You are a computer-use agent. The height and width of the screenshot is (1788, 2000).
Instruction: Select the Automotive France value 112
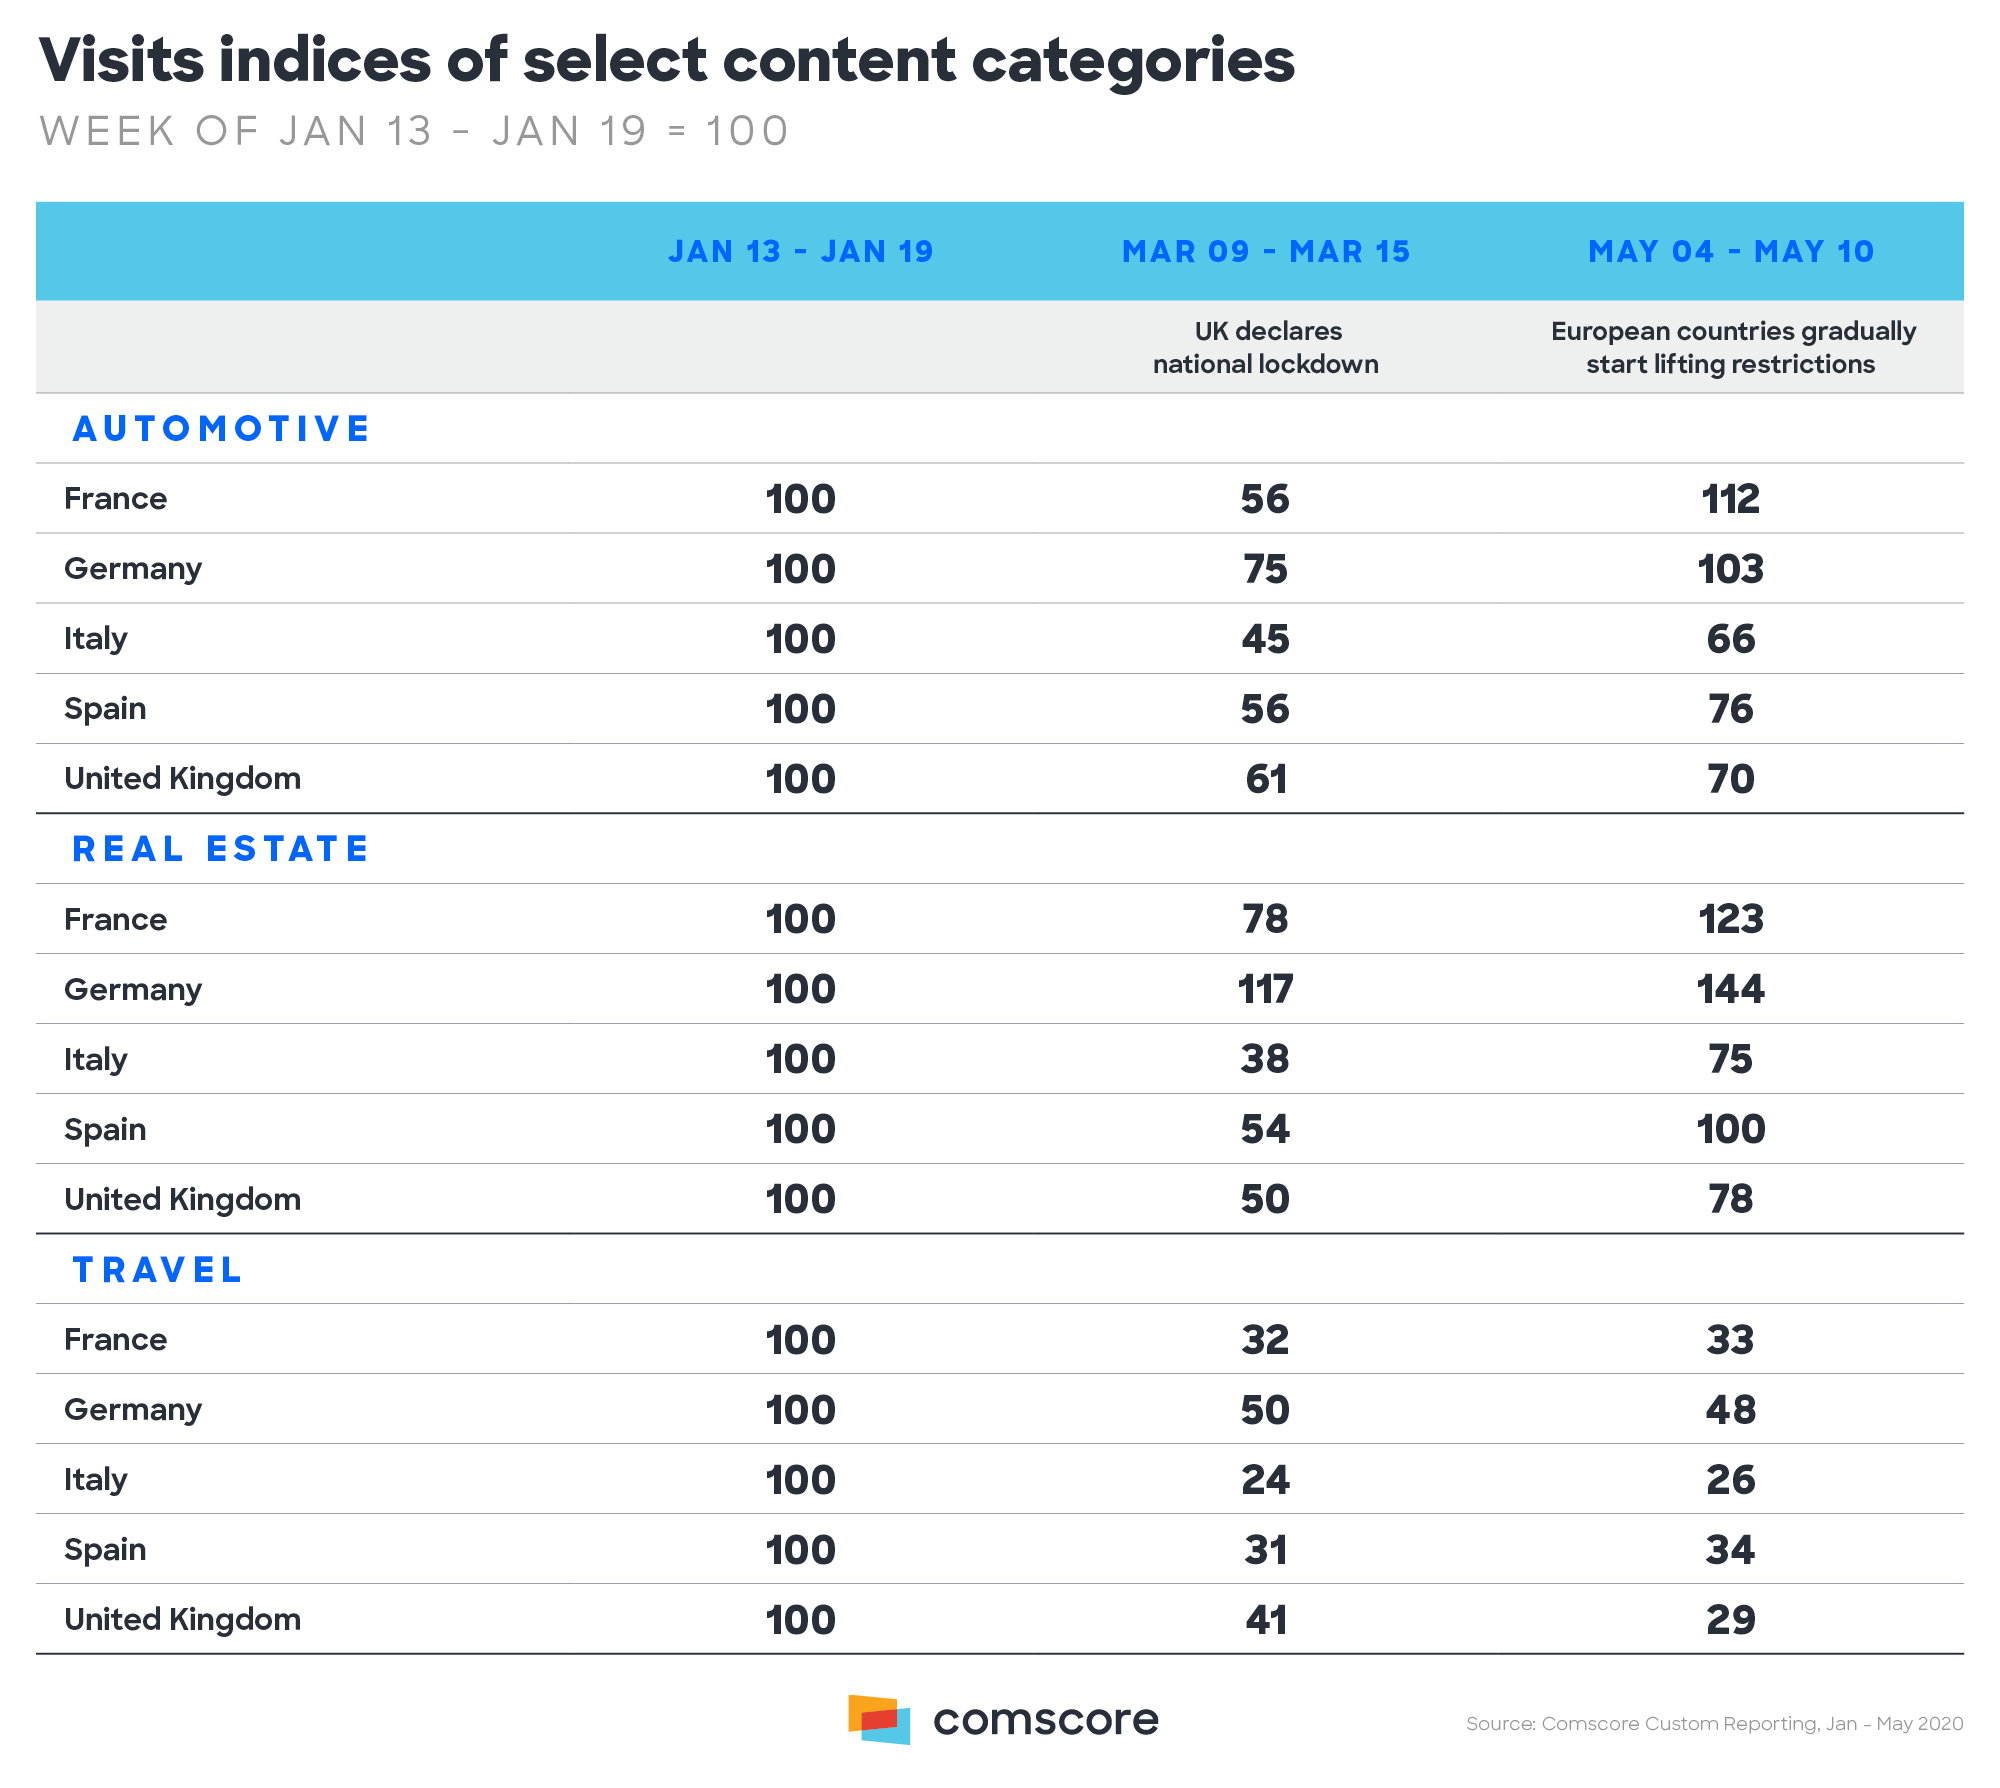pyautogui.click(x=1730, y=499)
